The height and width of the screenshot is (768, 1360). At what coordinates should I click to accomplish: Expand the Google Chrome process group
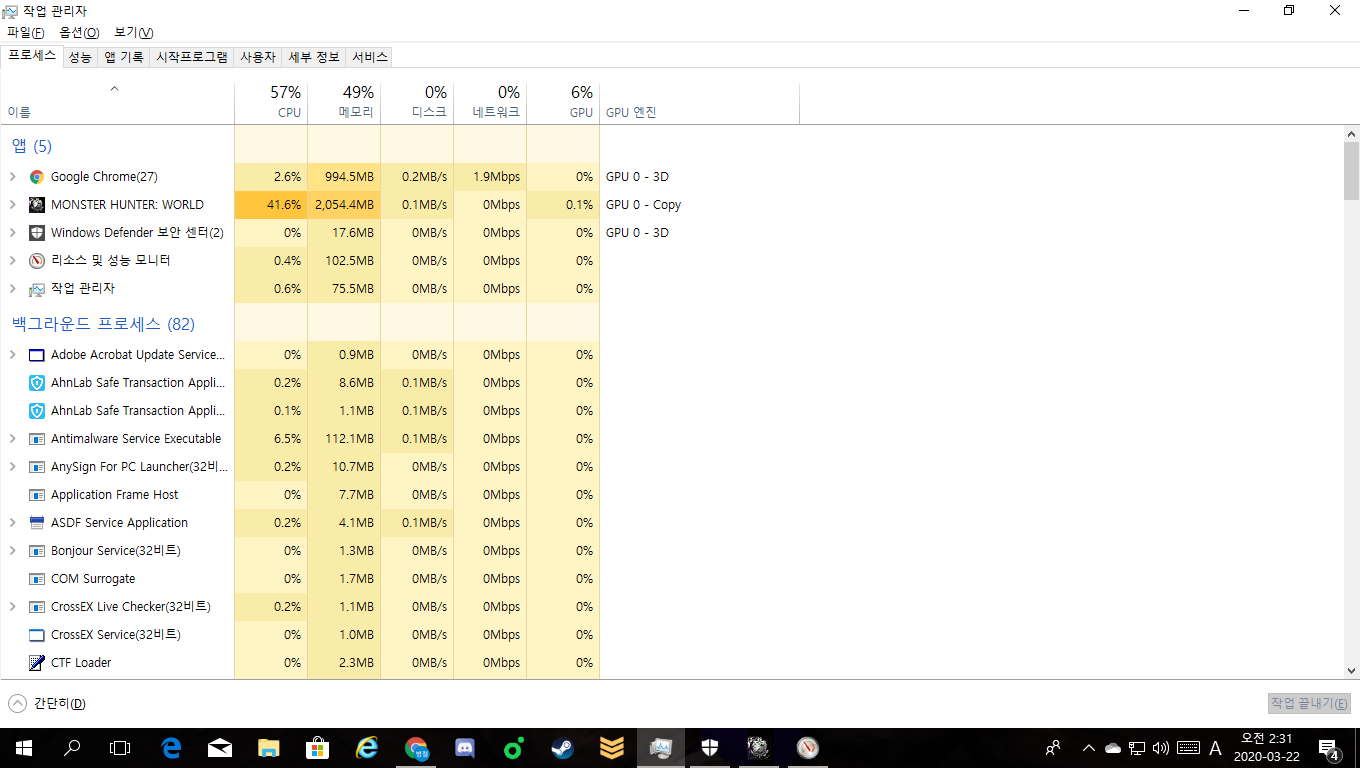pos(13,177)
